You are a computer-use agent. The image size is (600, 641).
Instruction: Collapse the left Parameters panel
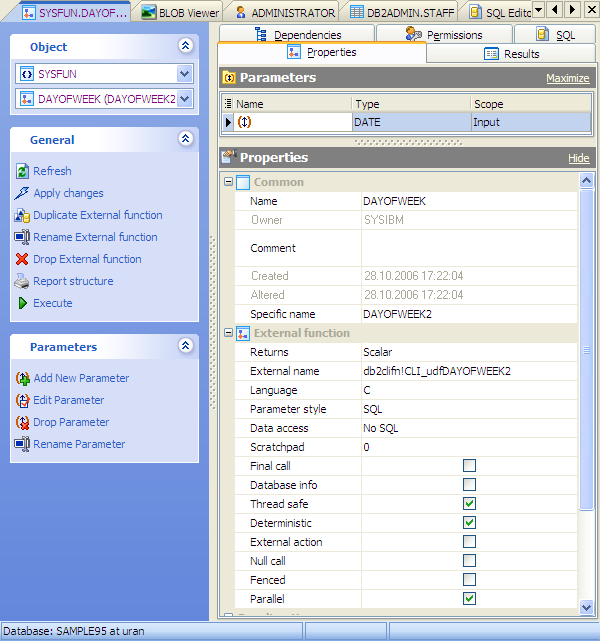click(x=186, y=346)
